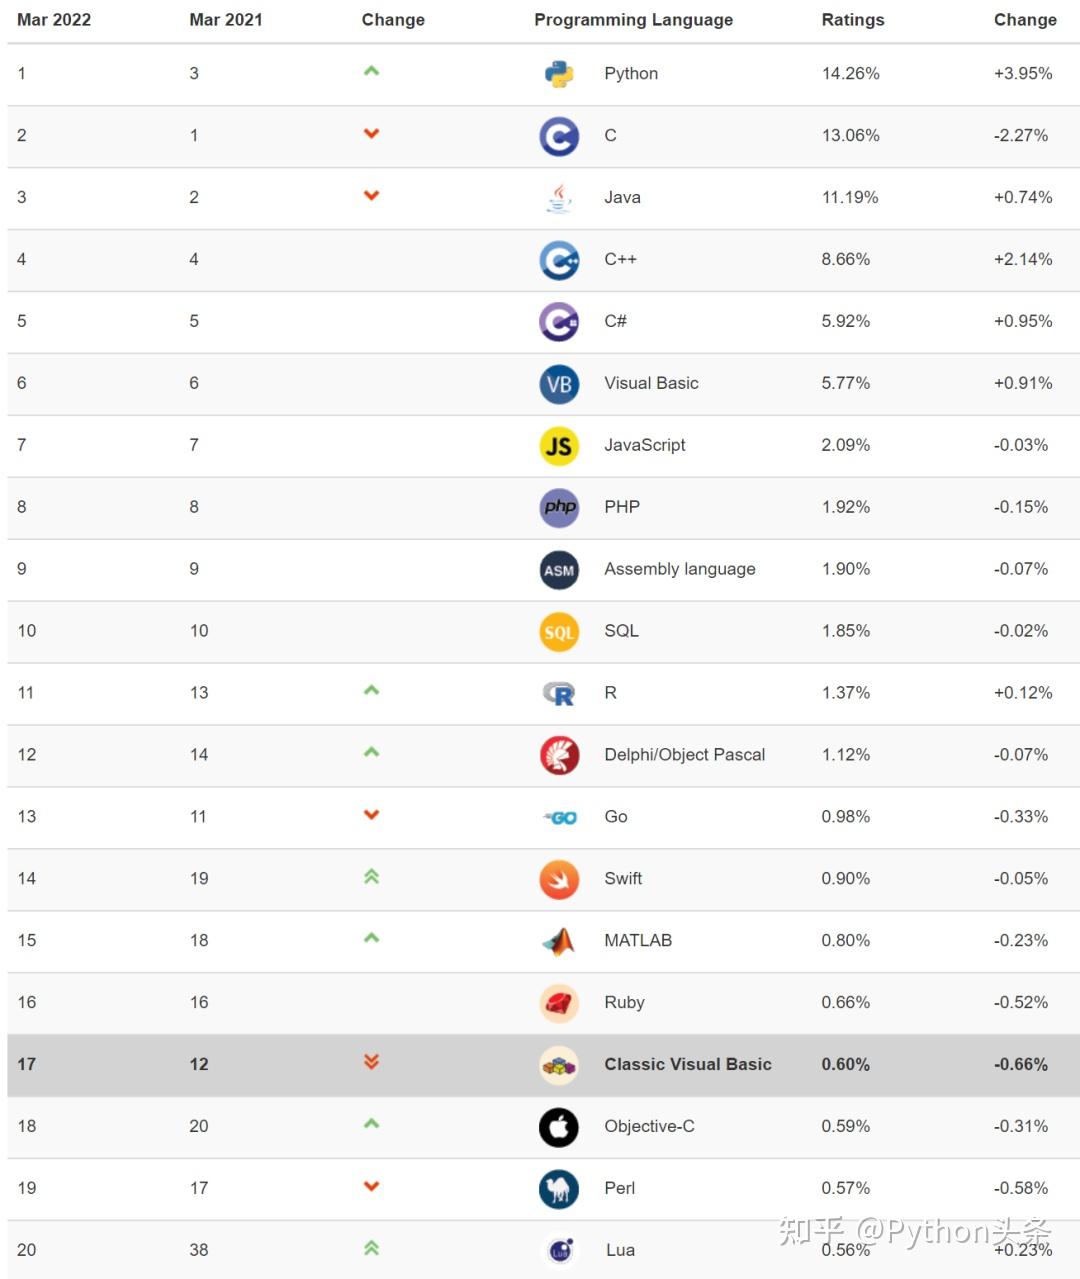Click the Ratings column header
1080x1279 pixels.
click(x=852, y=20)
